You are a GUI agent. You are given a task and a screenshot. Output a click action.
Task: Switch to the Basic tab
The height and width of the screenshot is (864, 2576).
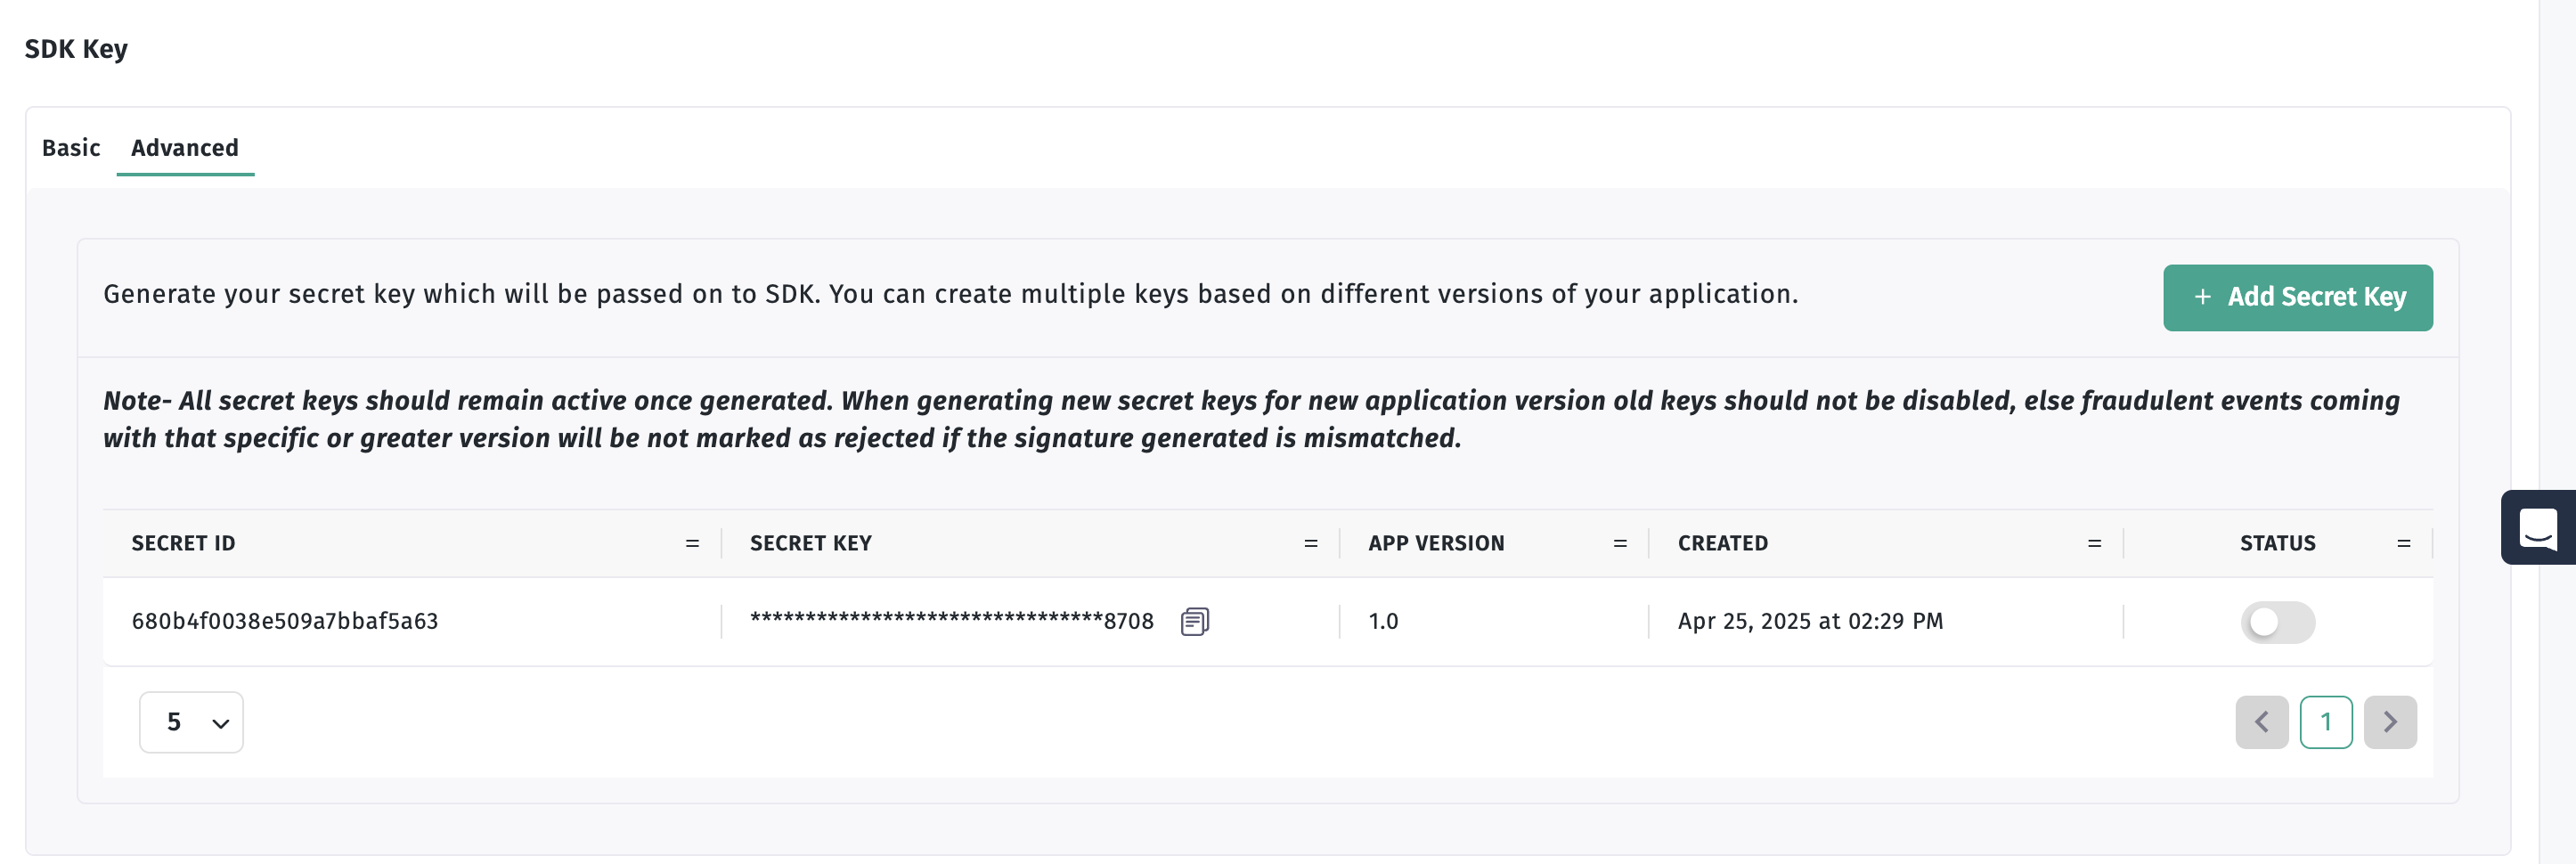click(71, 148)
